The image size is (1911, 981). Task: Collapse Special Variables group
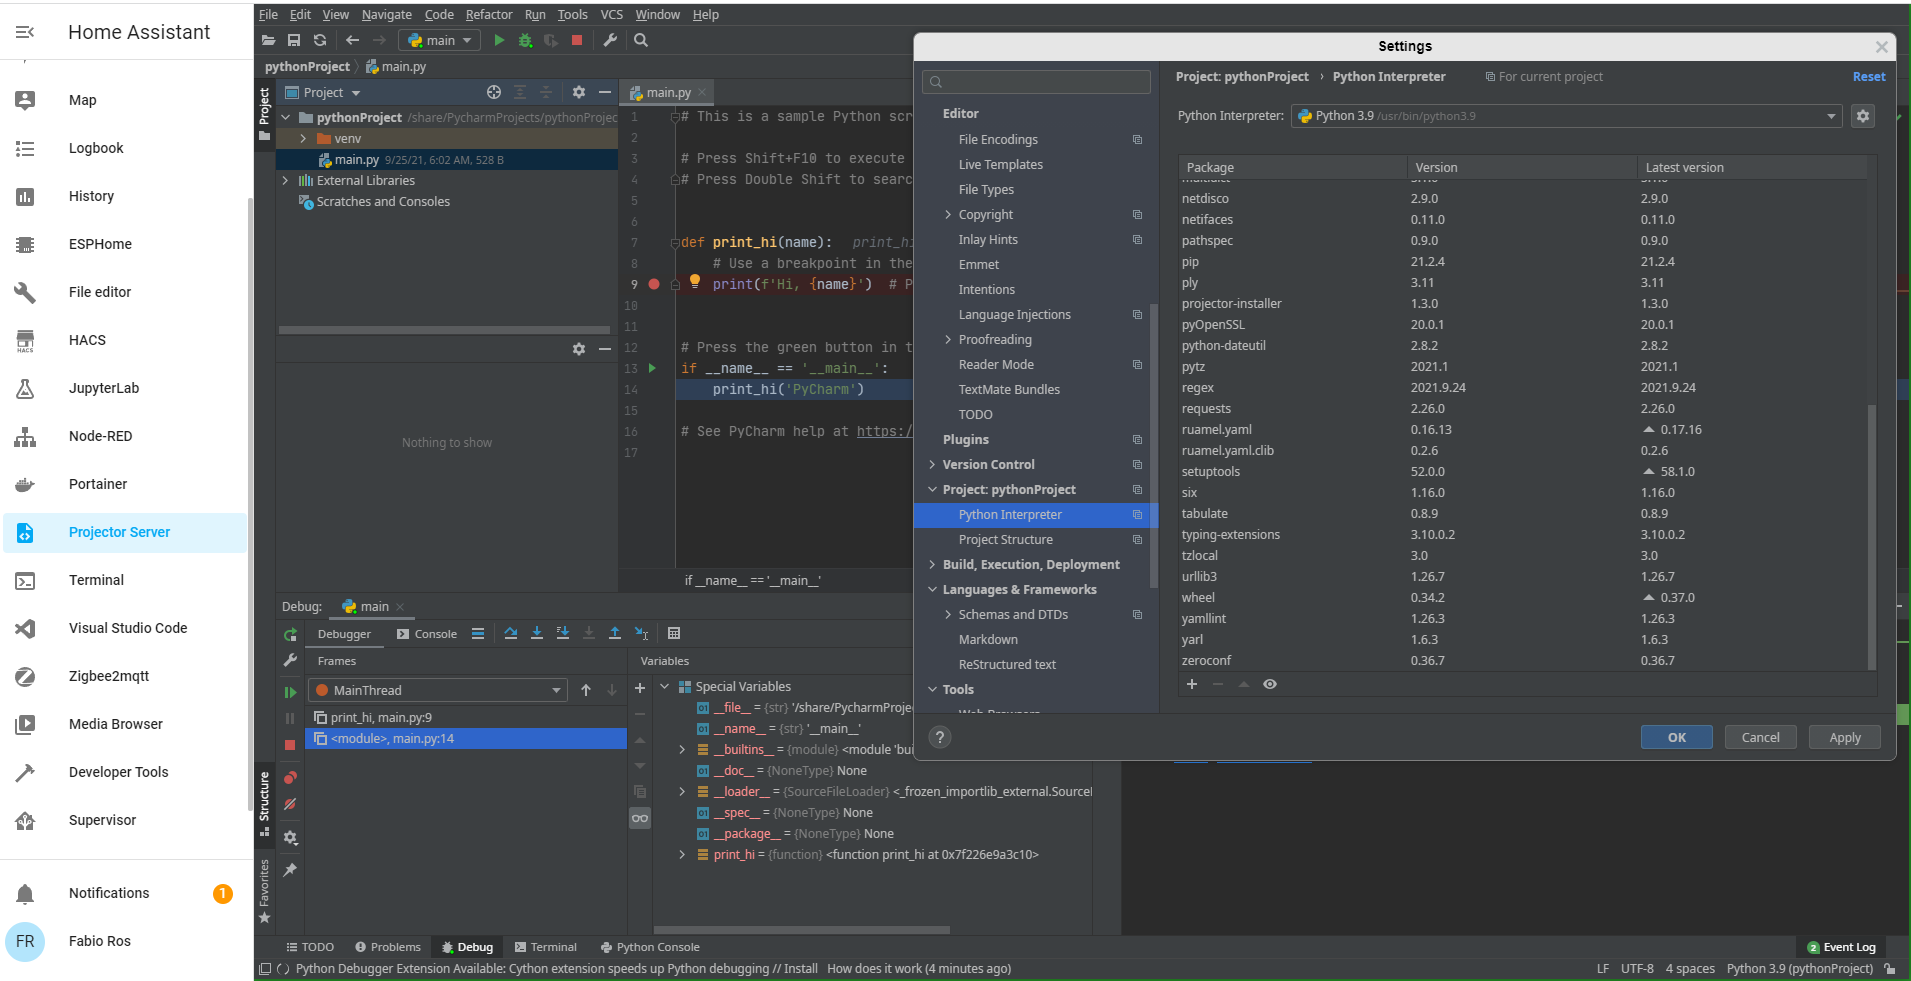click(x=665, y=686)
